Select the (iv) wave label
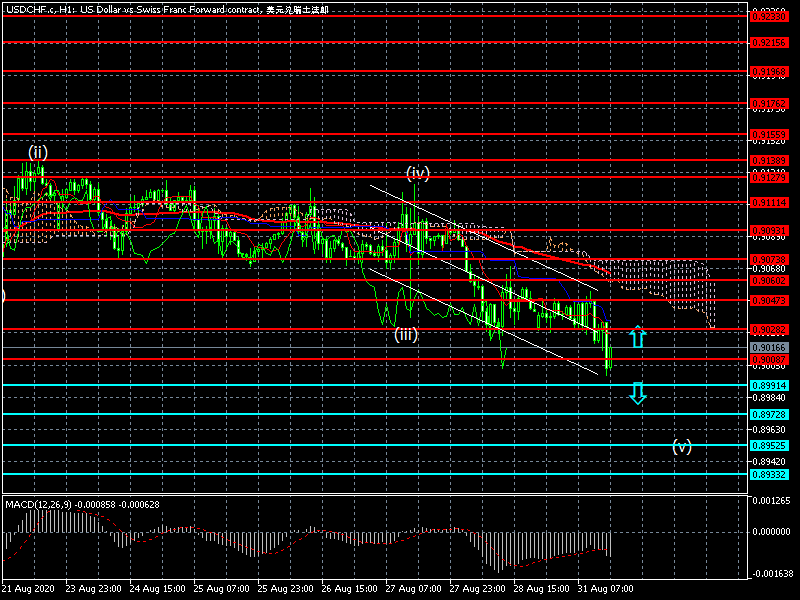 [417, 173]
